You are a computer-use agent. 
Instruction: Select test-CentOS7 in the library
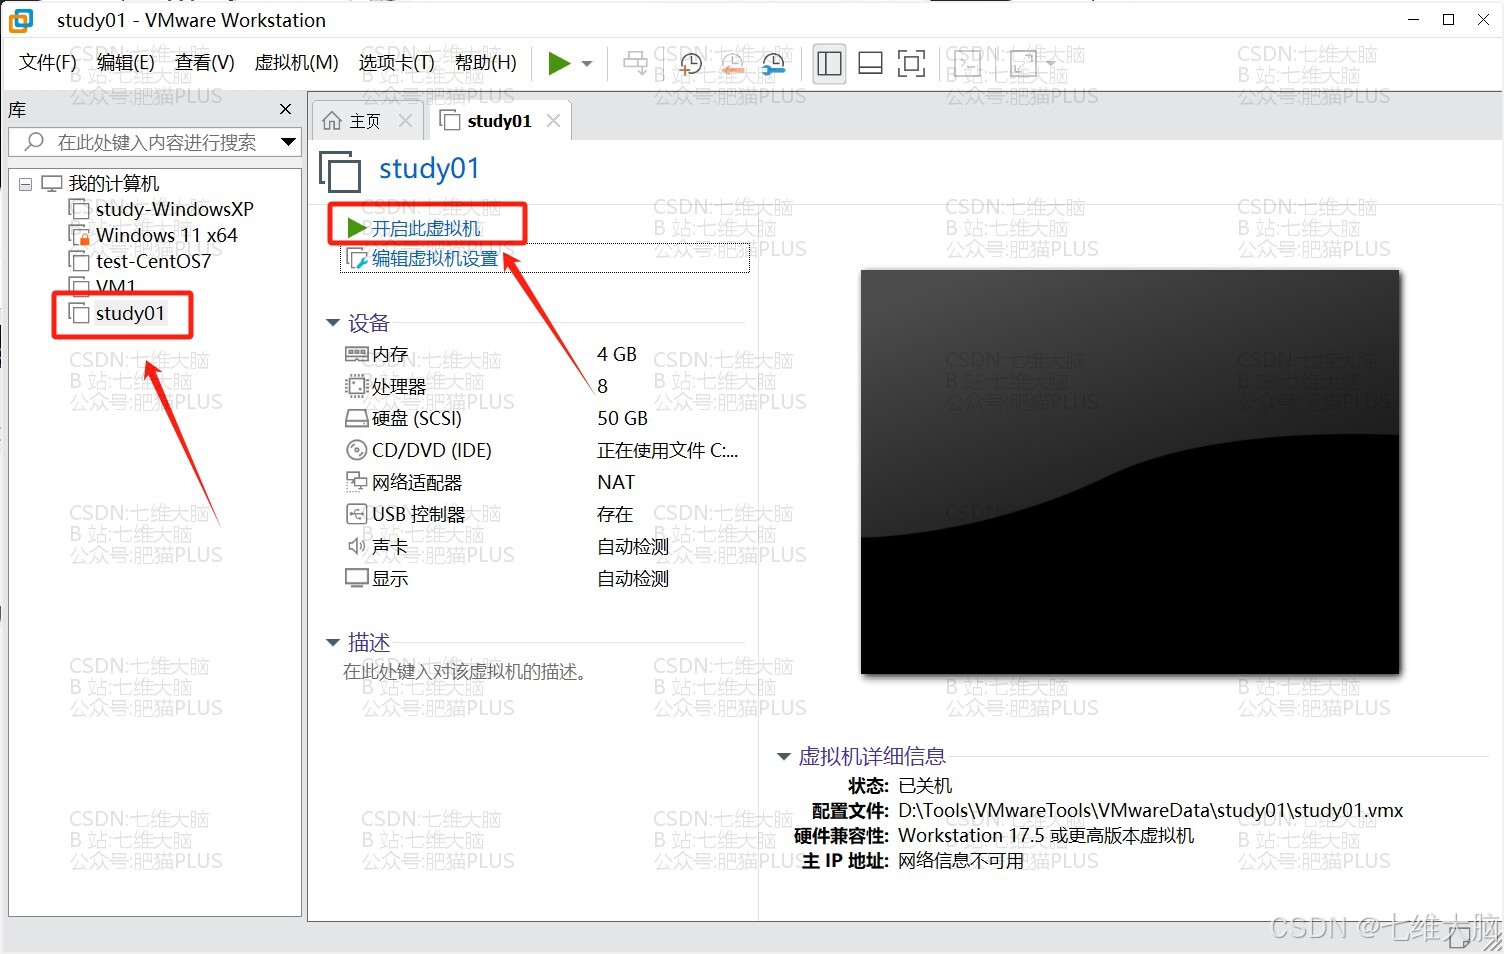(x=153, y=261)
